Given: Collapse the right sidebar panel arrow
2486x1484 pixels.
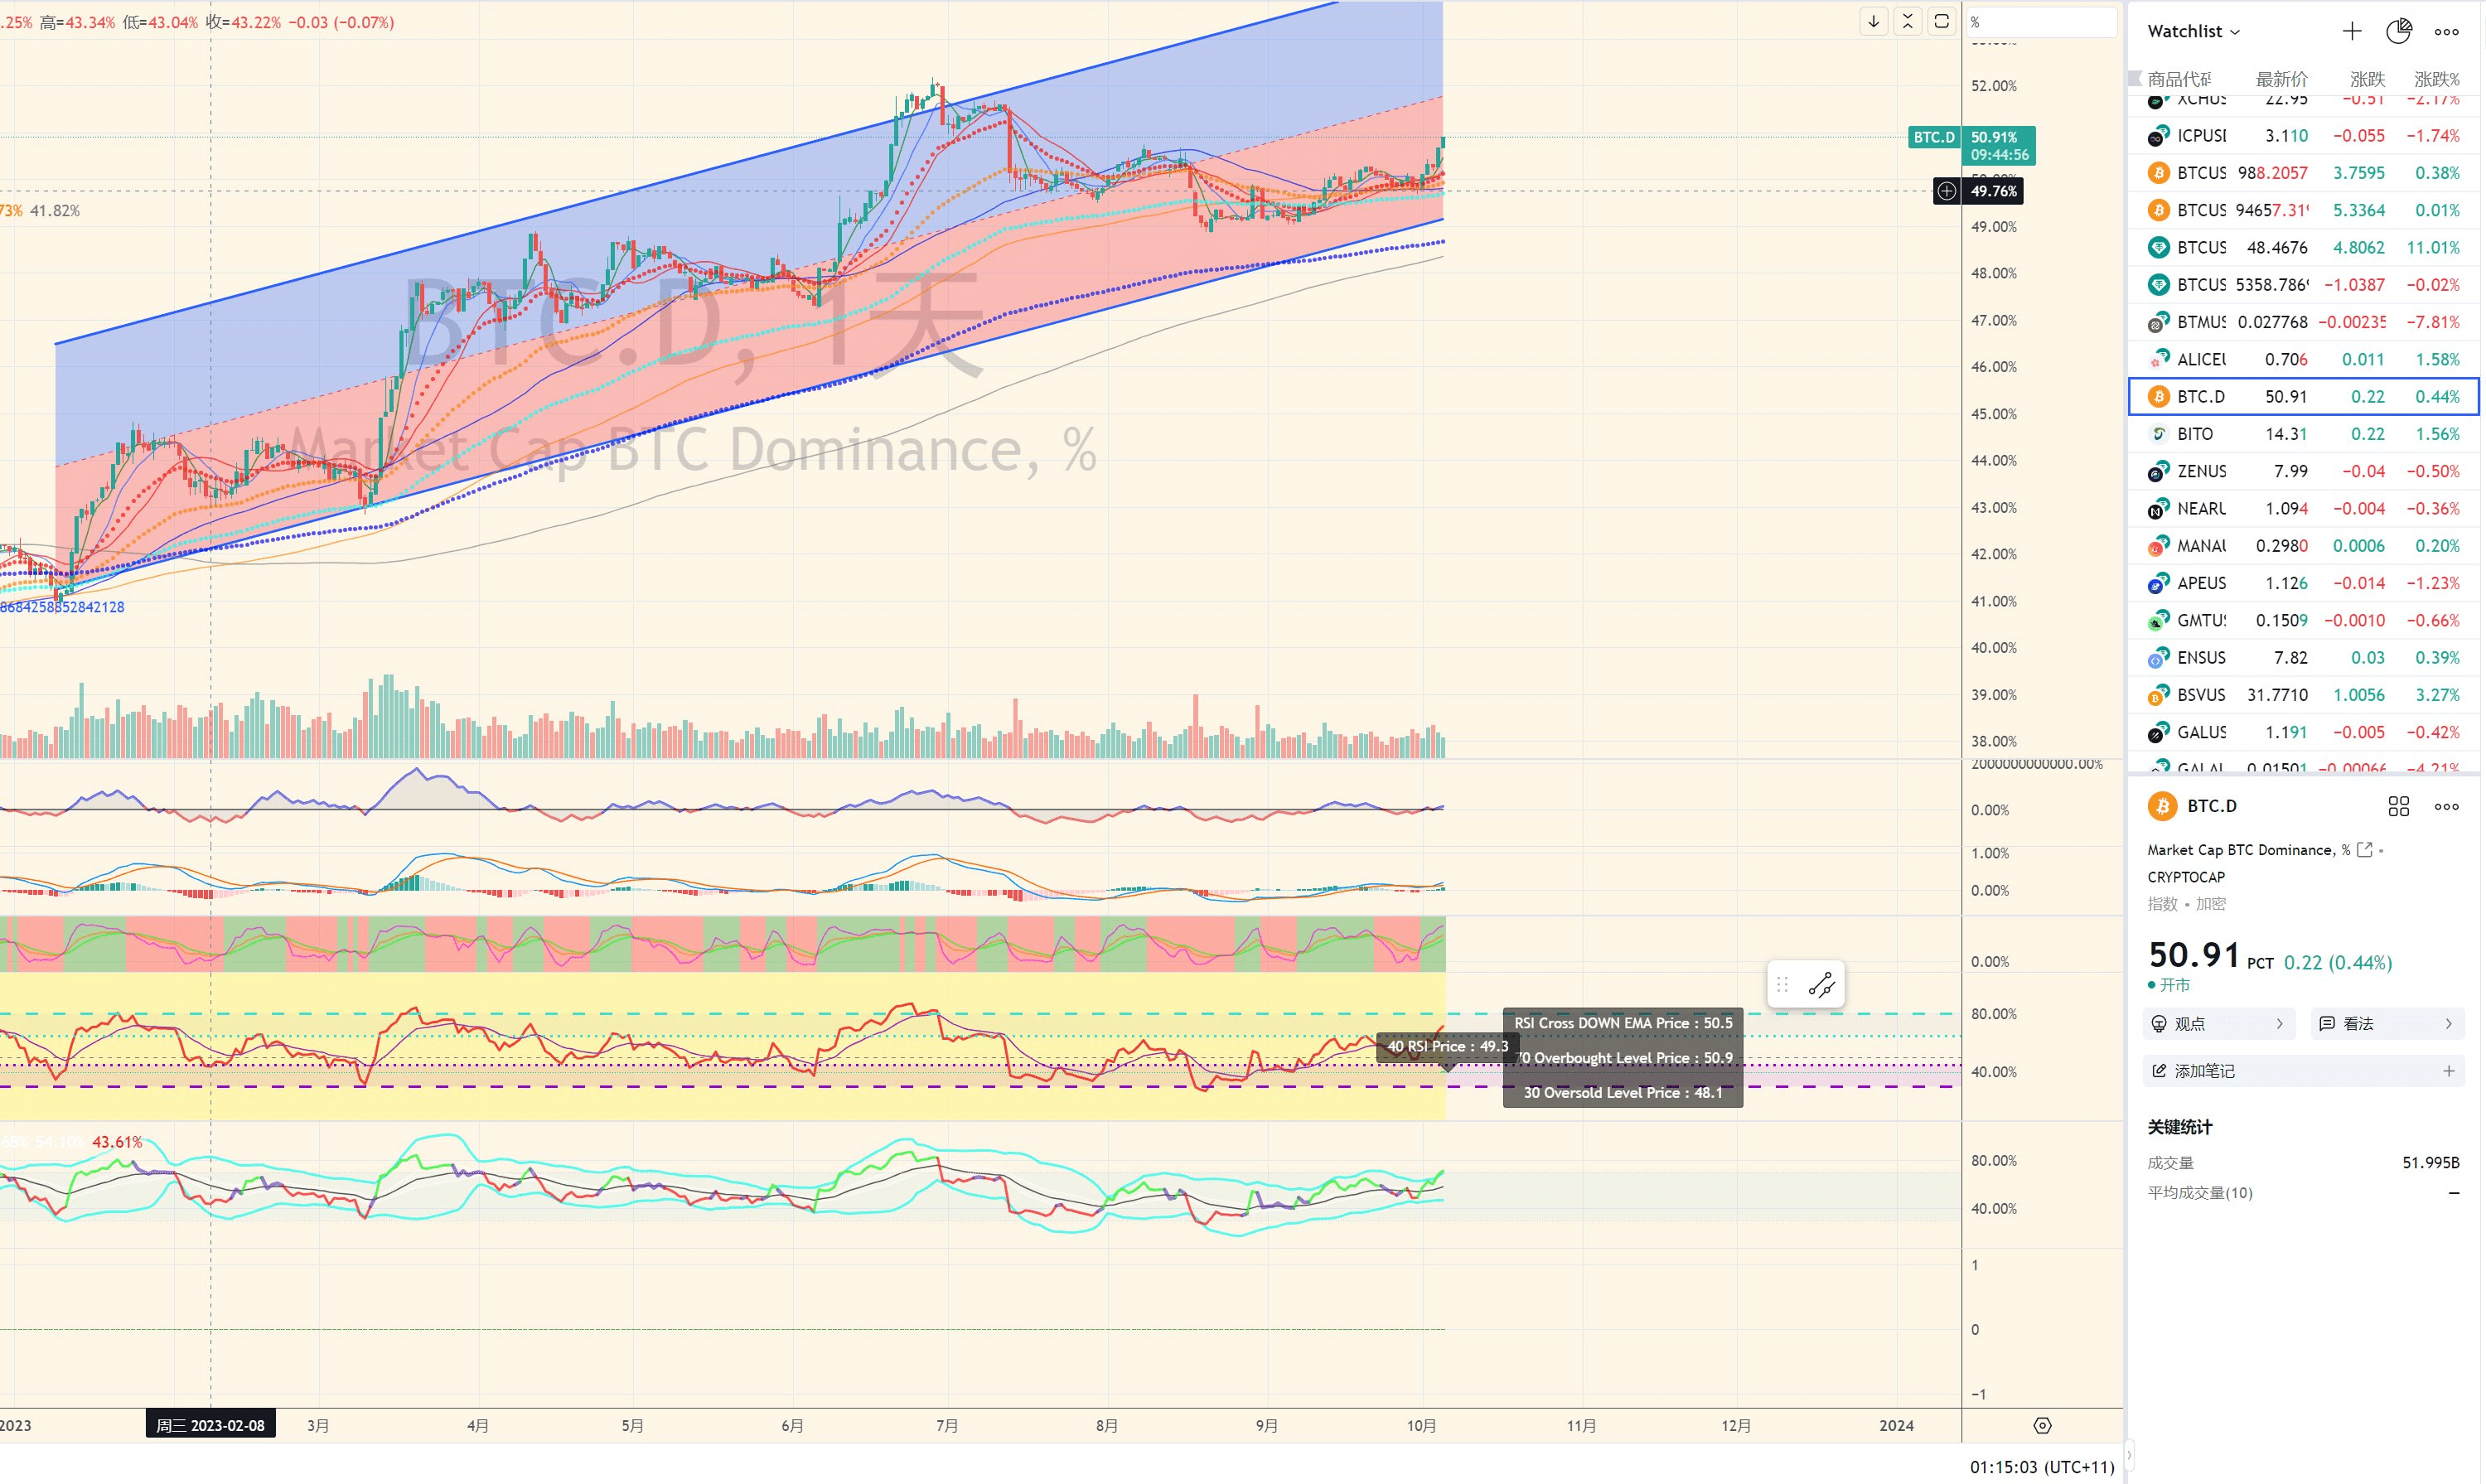Looking at the screenshot, I should 2128,1455.
